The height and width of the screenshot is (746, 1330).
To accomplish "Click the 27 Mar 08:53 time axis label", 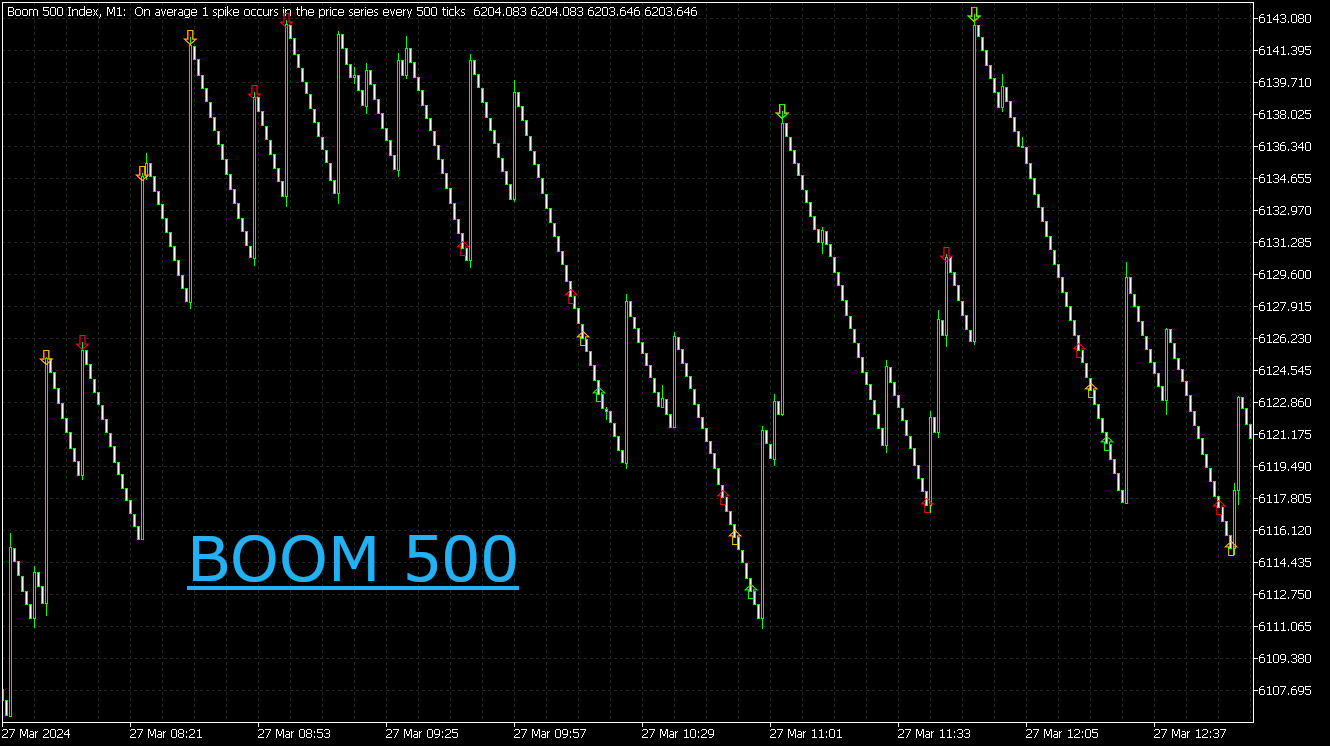I will pos(292,733).
